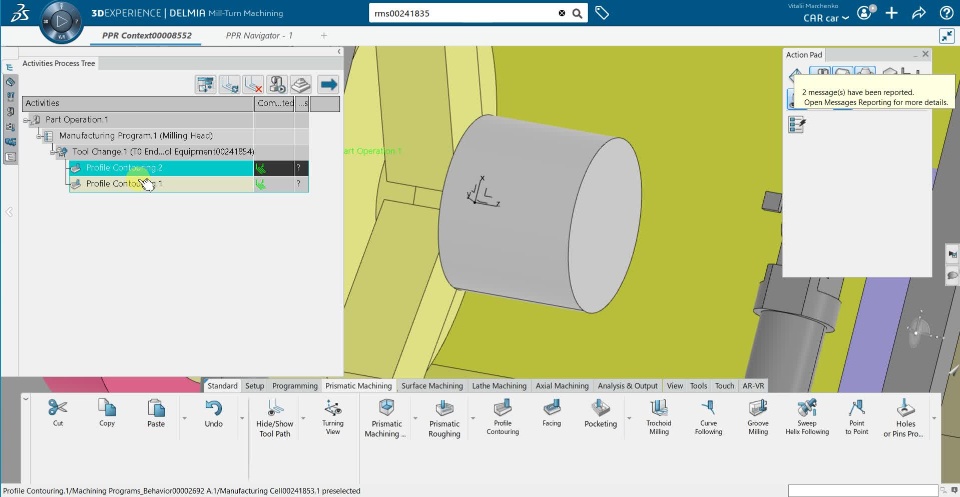Clear the search field text
Screen dimensions: 960x497
tap(561, 13)
